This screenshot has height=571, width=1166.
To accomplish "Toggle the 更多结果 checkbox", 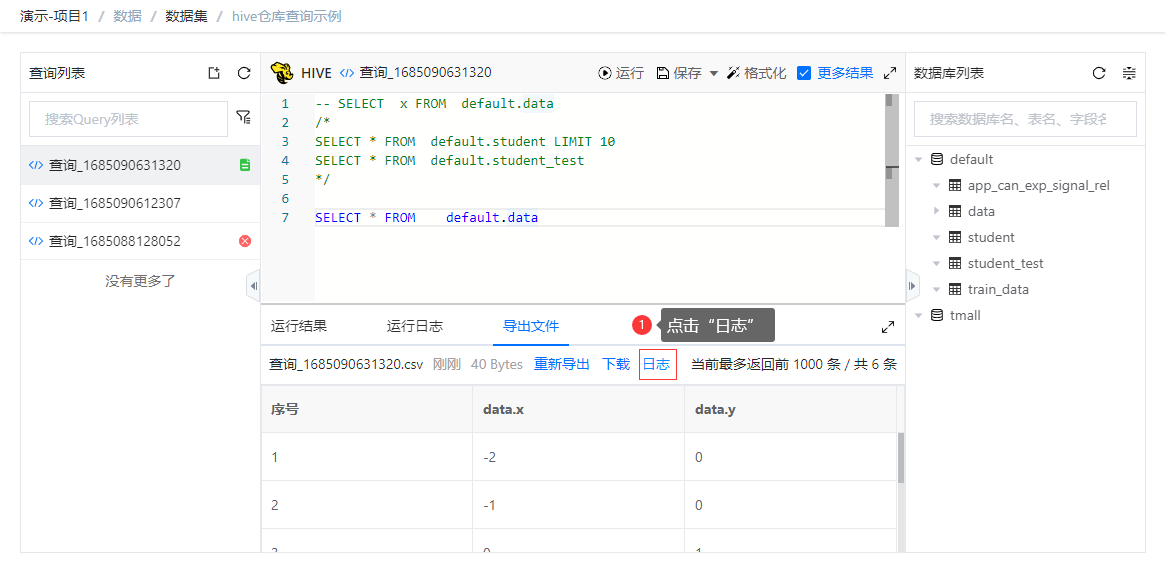I will tap(804, 73).
